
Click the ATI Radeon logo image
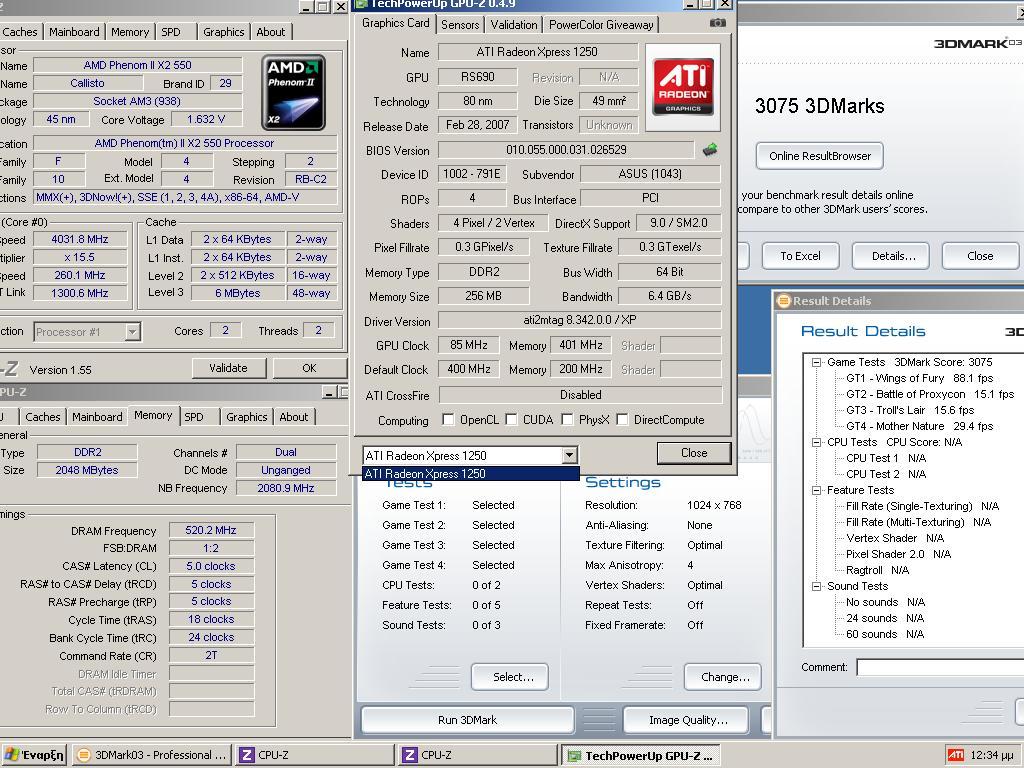683,88
